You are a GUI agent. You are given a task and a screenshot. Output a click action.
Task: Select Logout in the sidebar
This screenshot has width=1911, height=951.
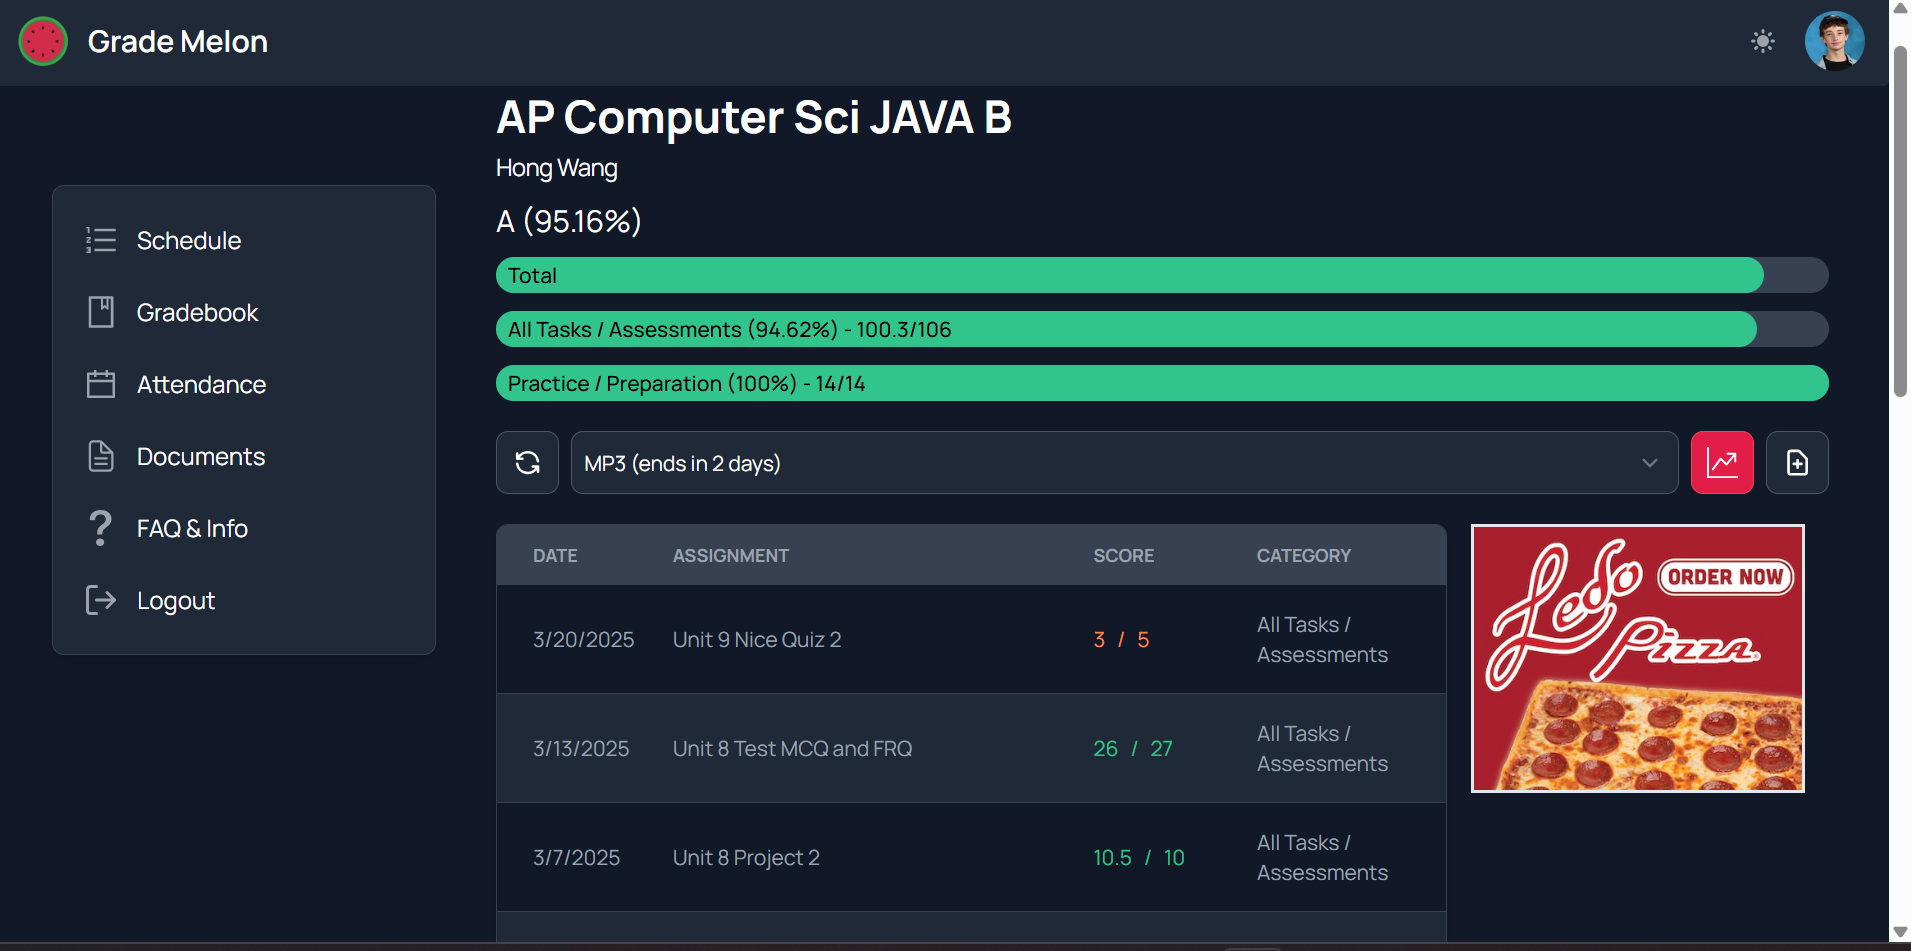(176, 600)
